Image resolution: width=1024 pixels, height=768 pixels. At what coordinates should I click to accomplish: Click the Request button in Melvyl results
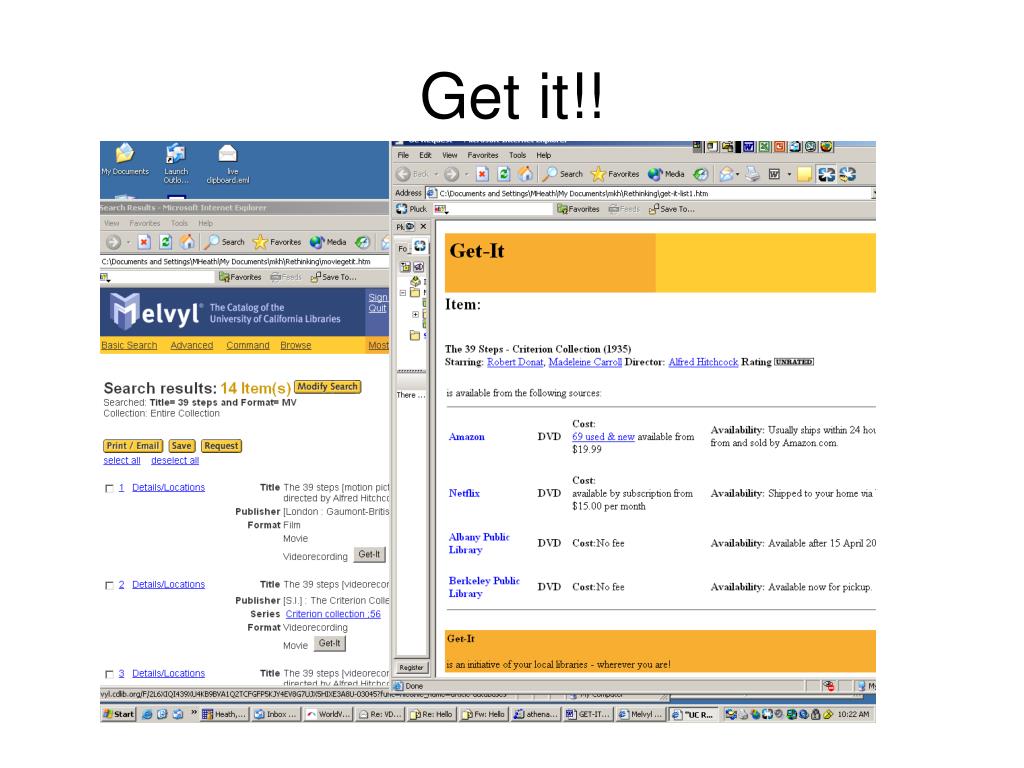click(x=221, y=446)
